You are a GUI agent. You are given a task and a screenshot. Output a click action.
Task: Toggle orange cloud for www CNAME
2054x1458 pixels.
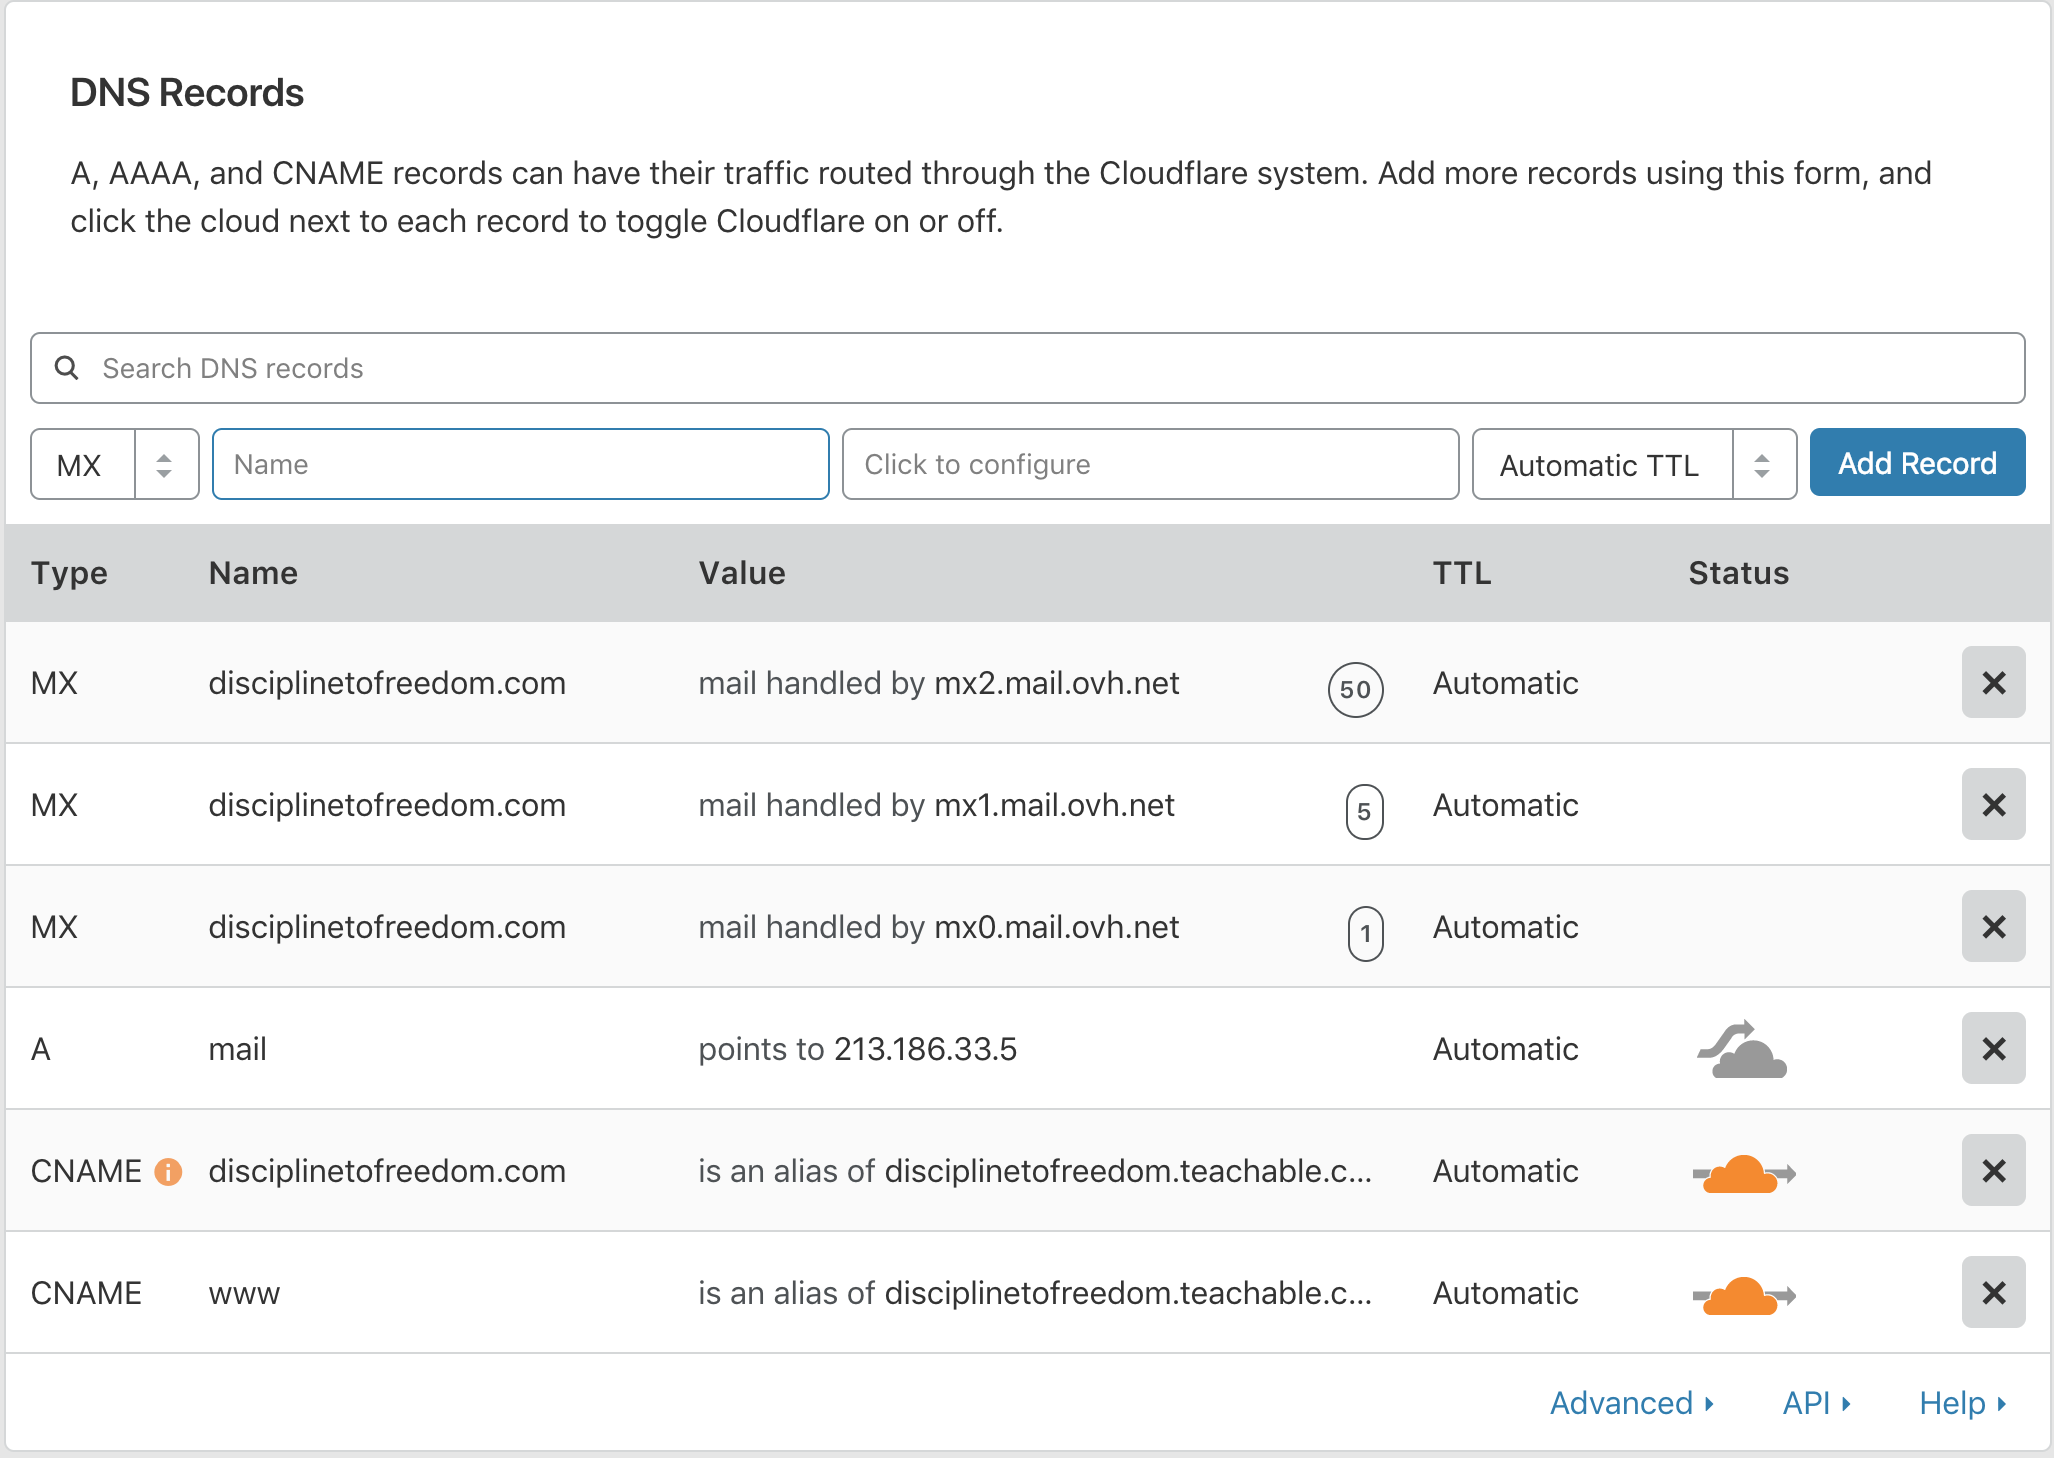tap(1742, 1295)
